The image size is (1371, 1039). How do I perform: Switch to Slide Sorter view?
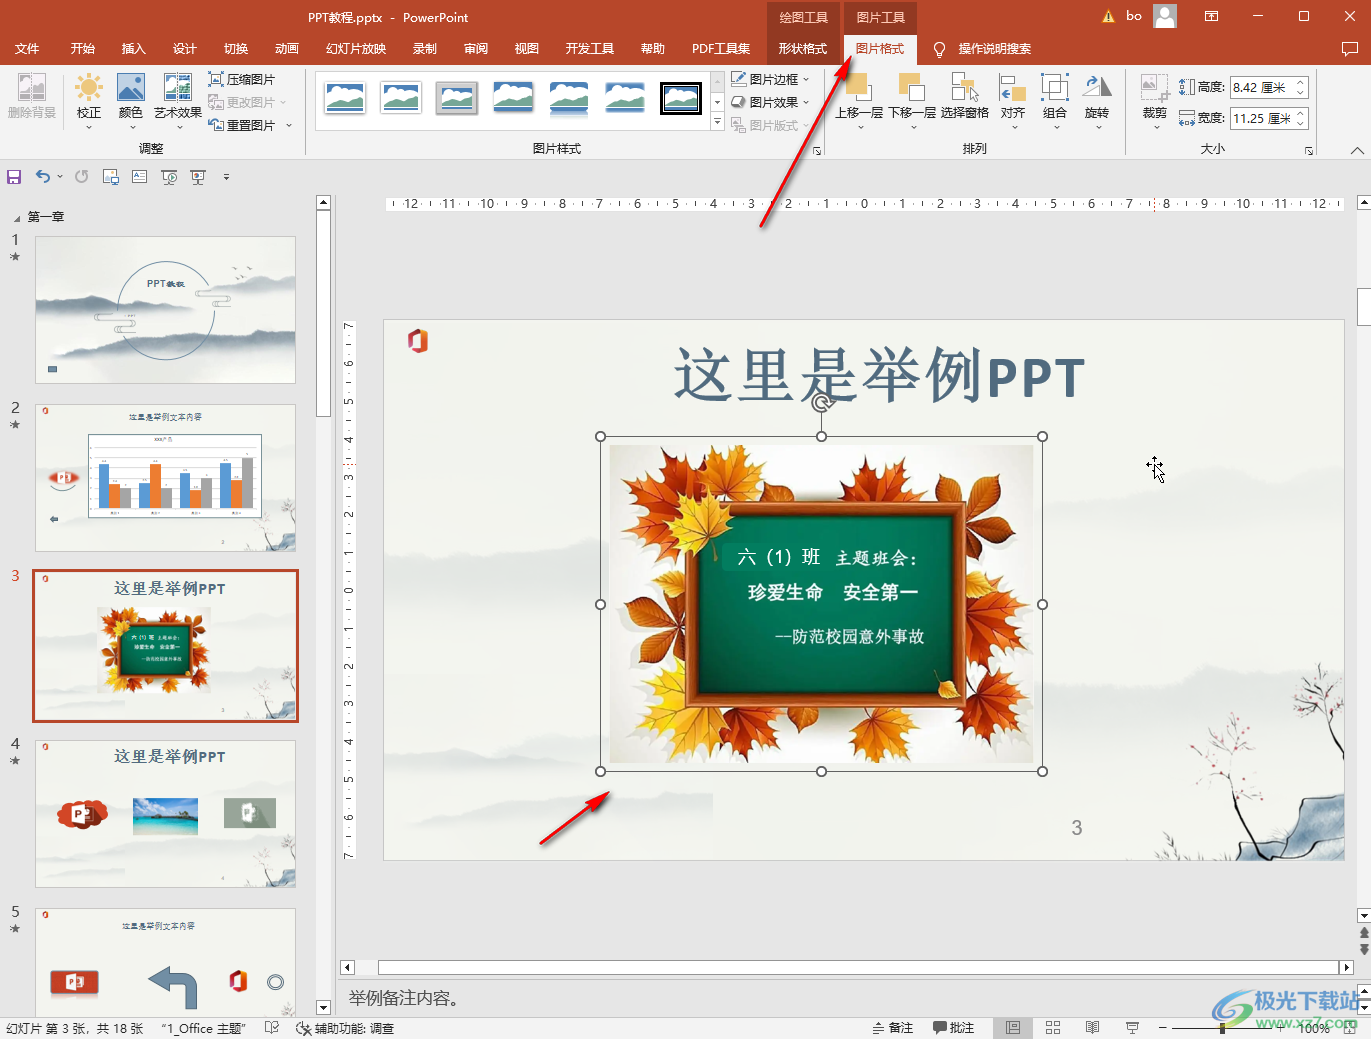point(1053,1028)
